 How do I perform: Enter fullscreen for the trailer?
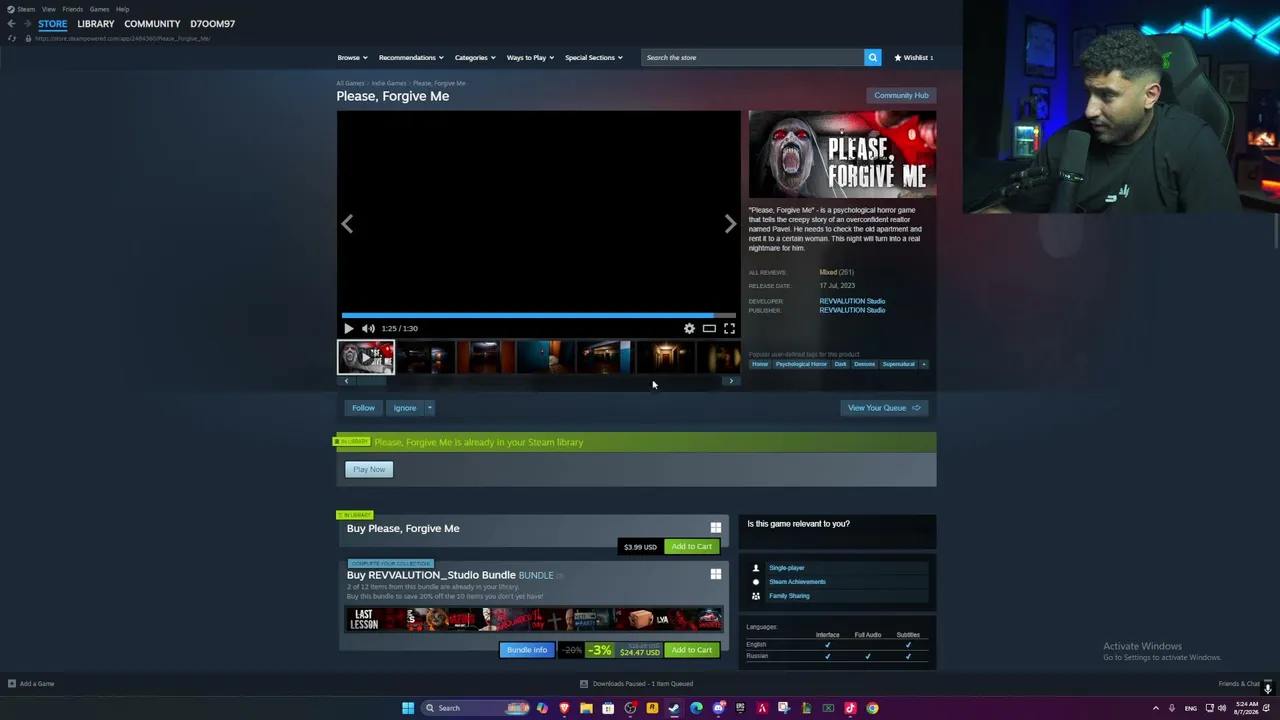click(x=729, y=328)
